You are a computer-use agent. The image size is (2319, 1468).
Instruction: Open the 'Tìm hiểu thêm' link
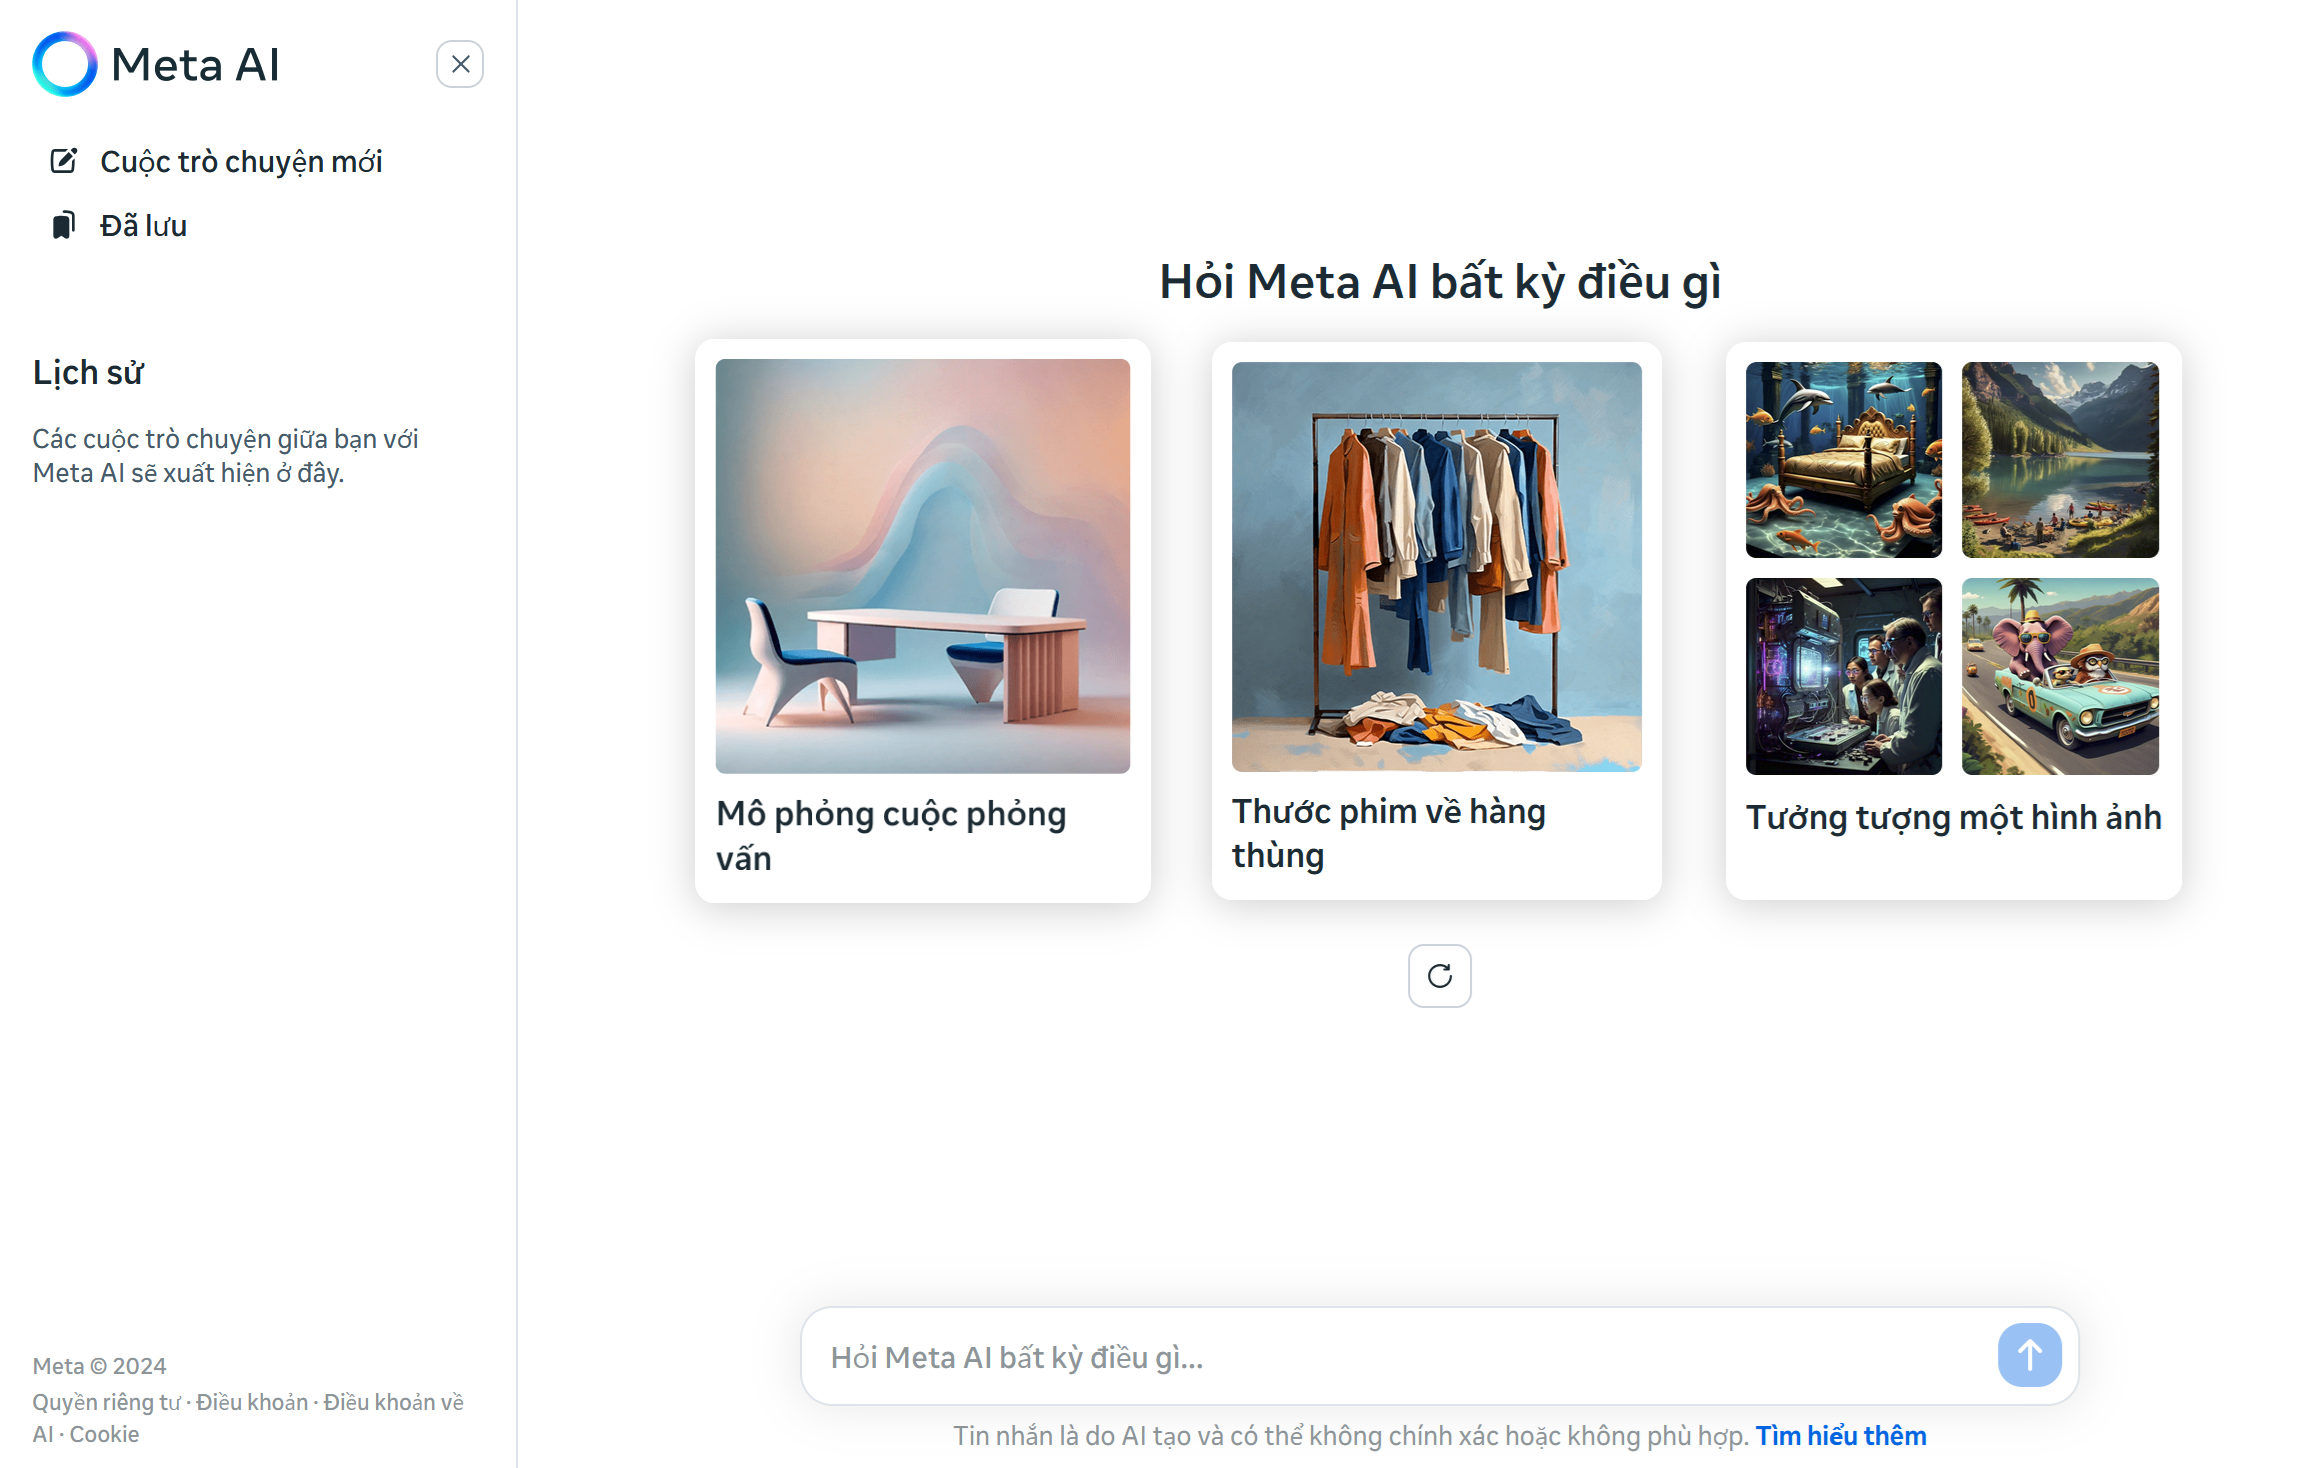[x=1841, y=1436]
